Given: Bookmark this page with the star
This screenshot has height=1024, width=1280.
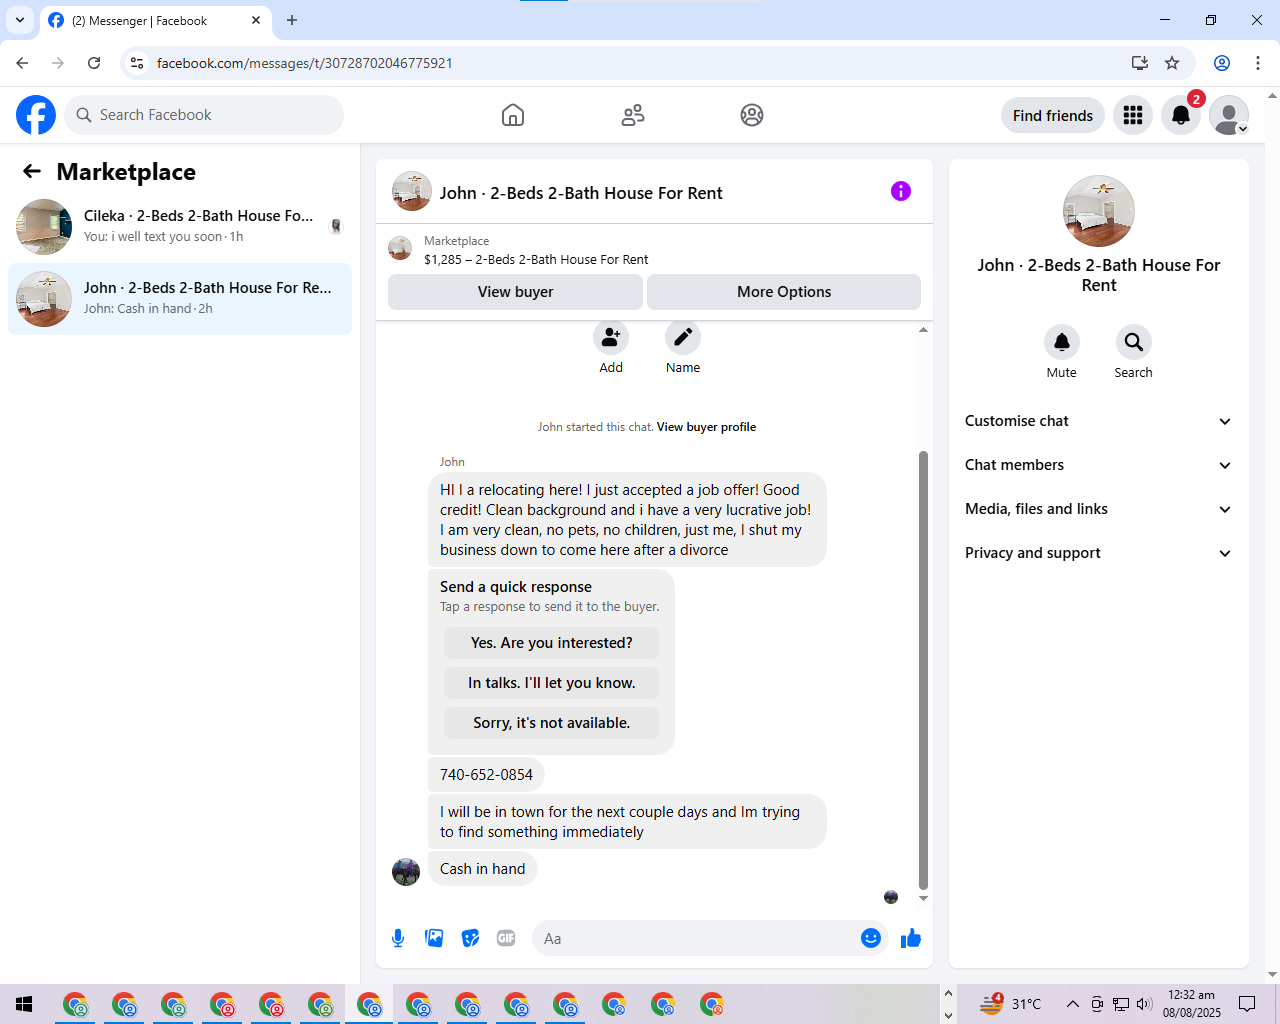Looking at the screenshot, I should (x=1172, y=63).
